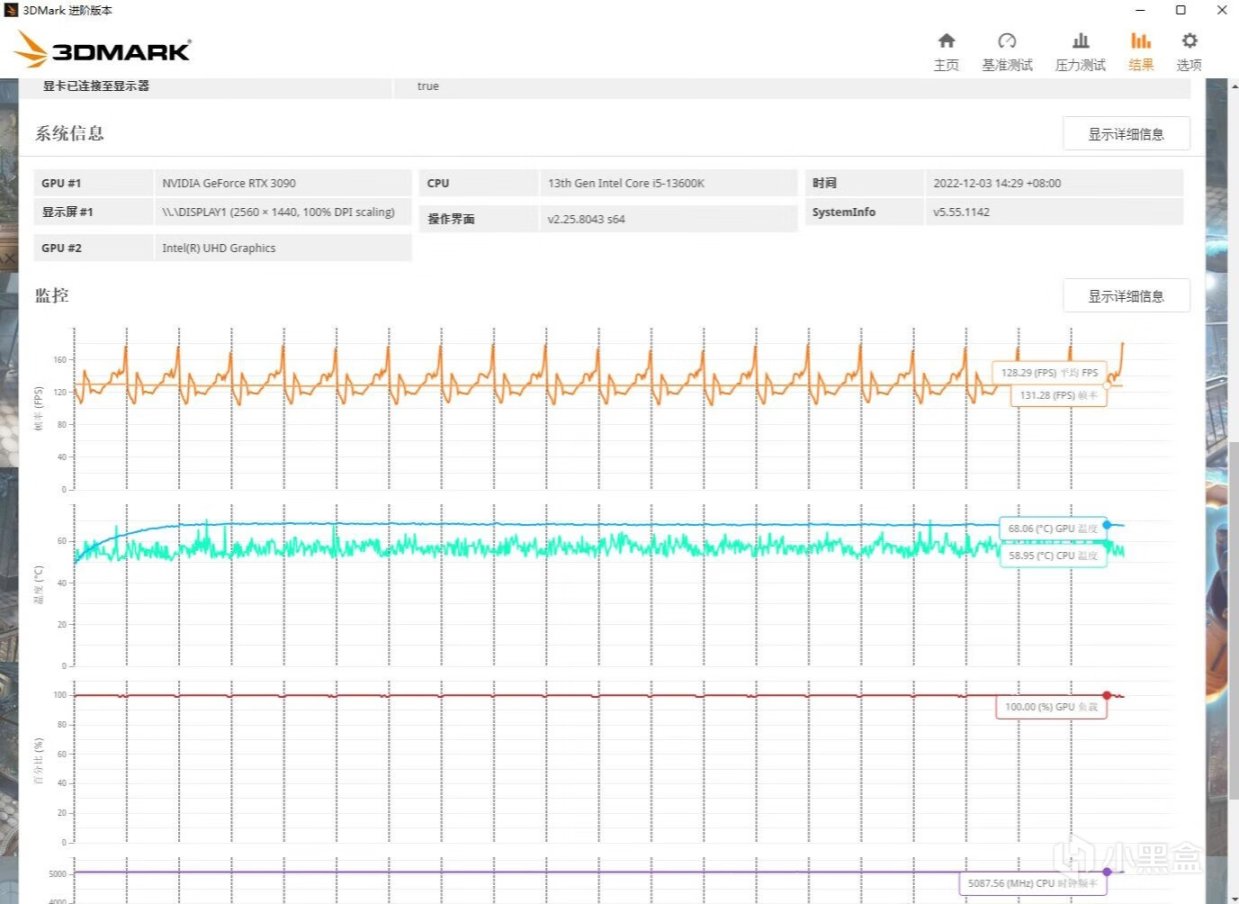Click the 显卡已连接至显示器 row label
Image resolution: width=1239 pixels, height=904 pixels.
96,86
